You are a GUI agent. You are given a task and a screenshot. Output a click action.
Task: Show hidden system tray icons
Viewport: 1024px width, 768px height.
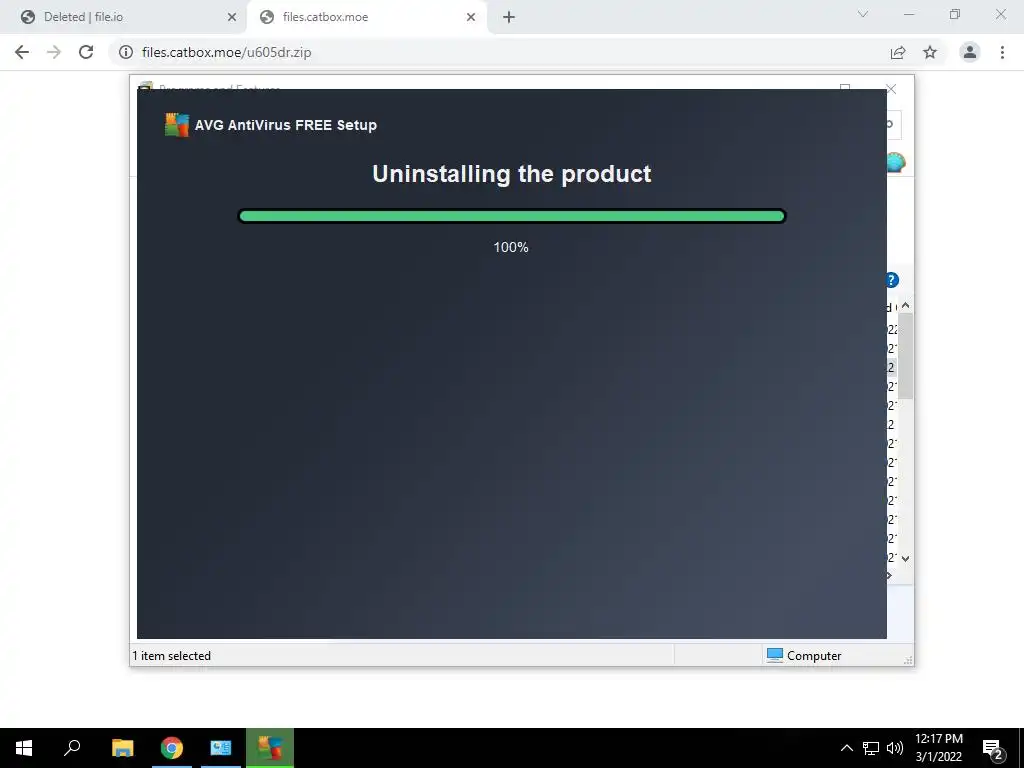tap(846, 748)
